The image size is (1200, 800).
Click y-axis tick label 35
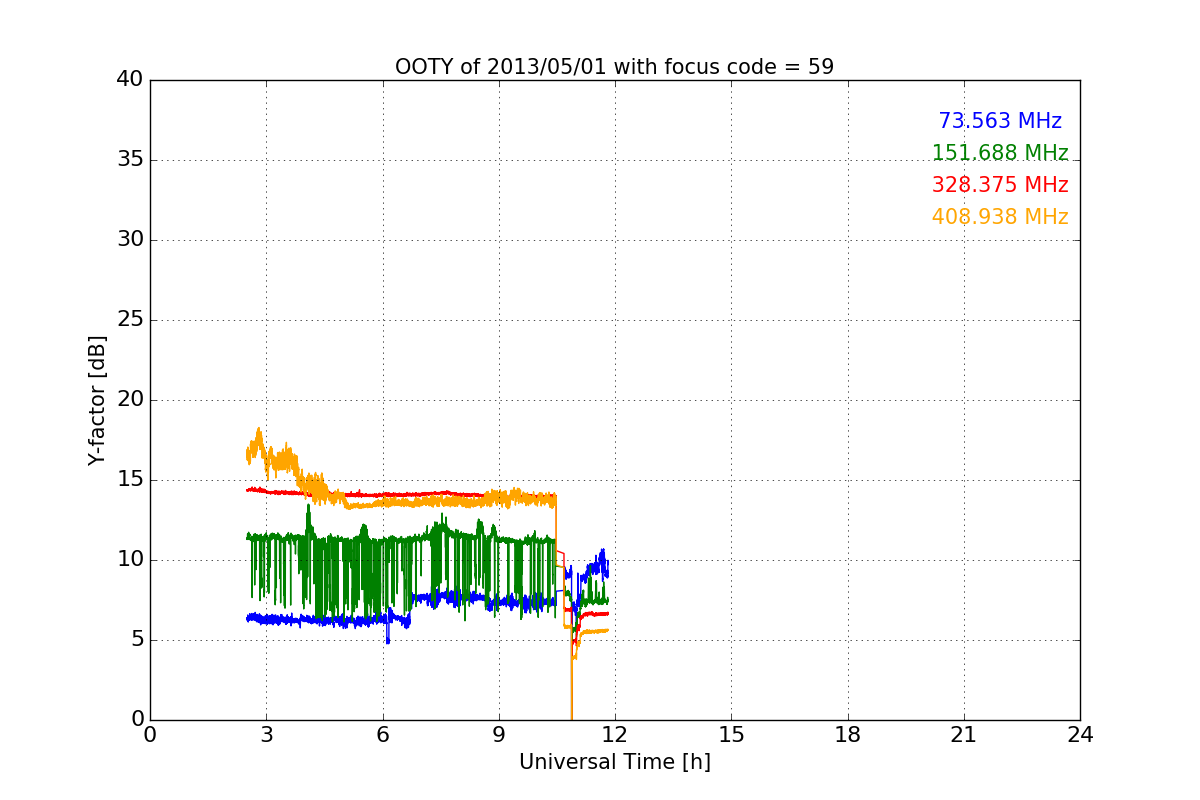tap(130, 160)
